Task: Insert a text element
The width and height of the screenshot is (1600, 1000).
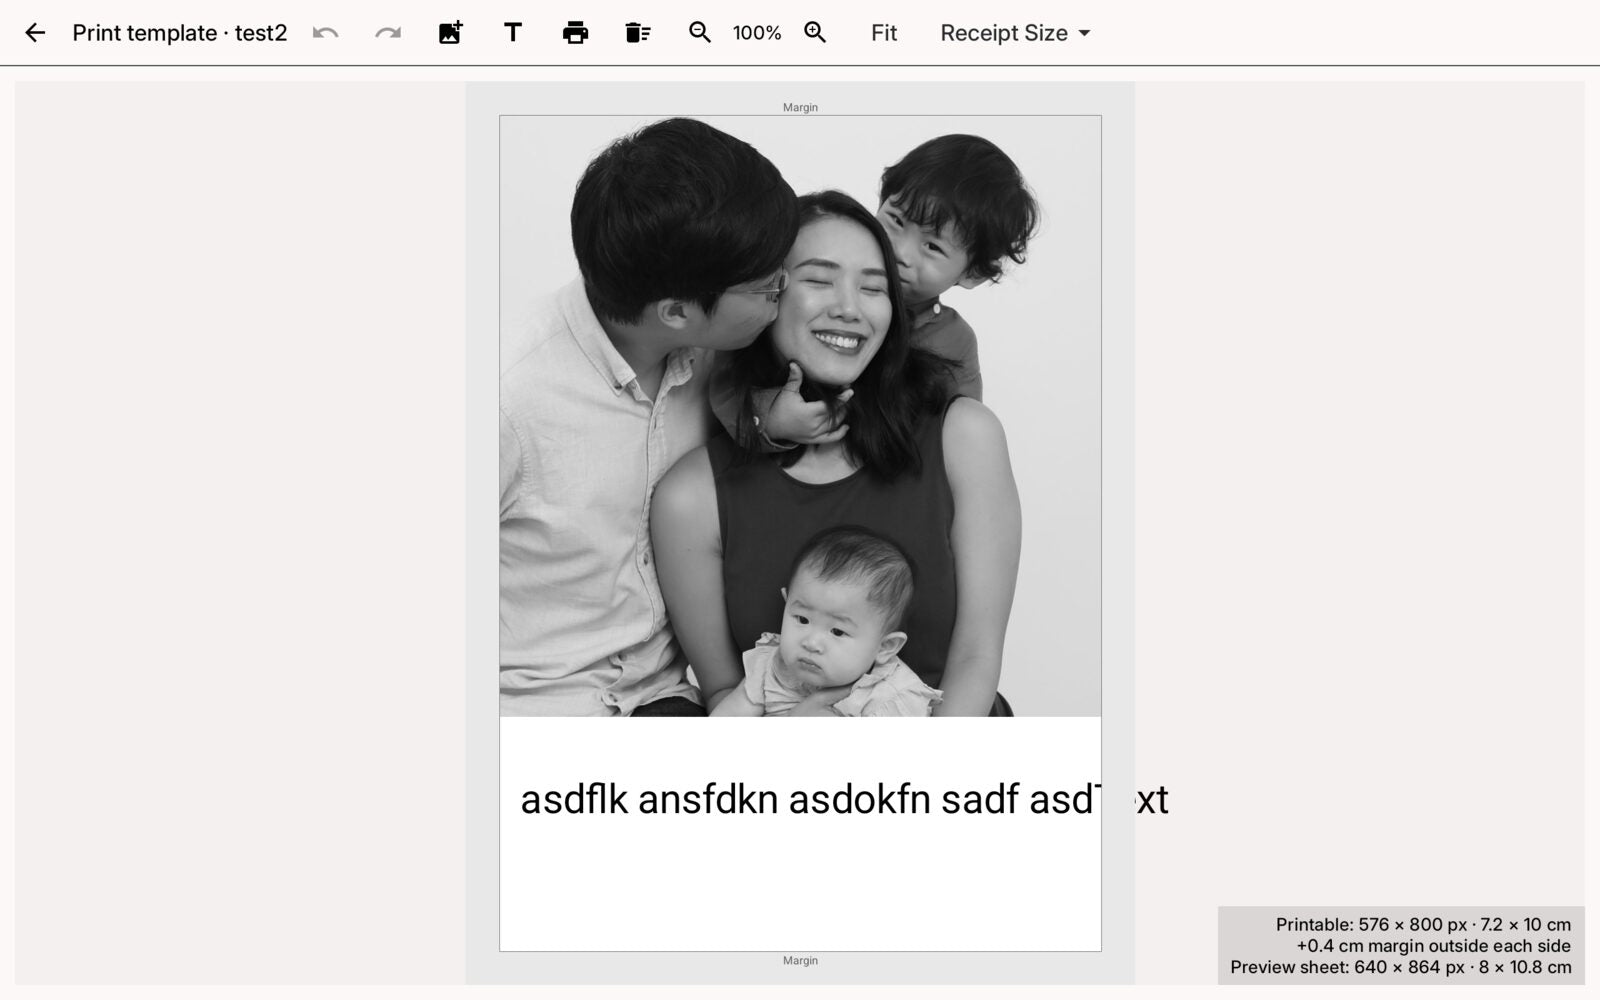Action: pos(513,33)
